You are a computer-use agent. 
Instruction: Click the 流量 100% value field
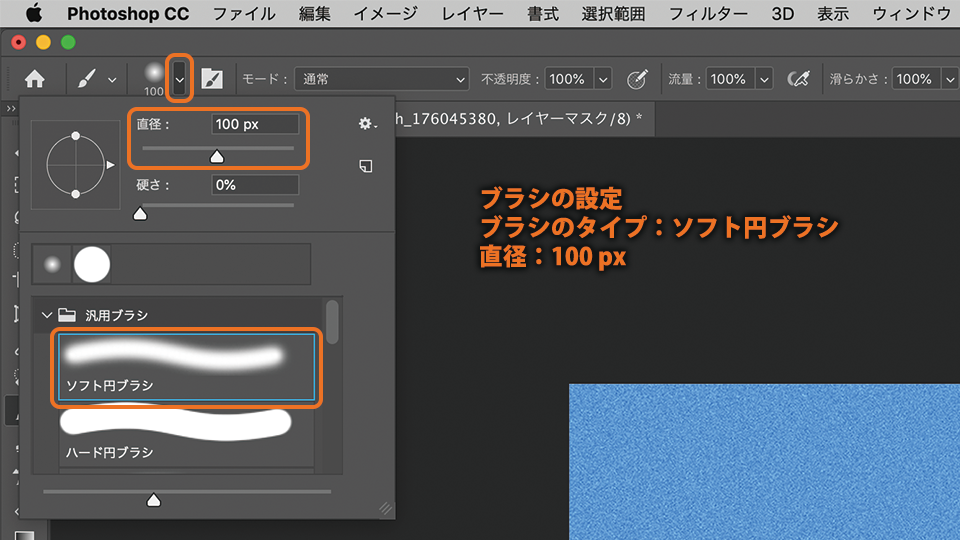(730, 79)
